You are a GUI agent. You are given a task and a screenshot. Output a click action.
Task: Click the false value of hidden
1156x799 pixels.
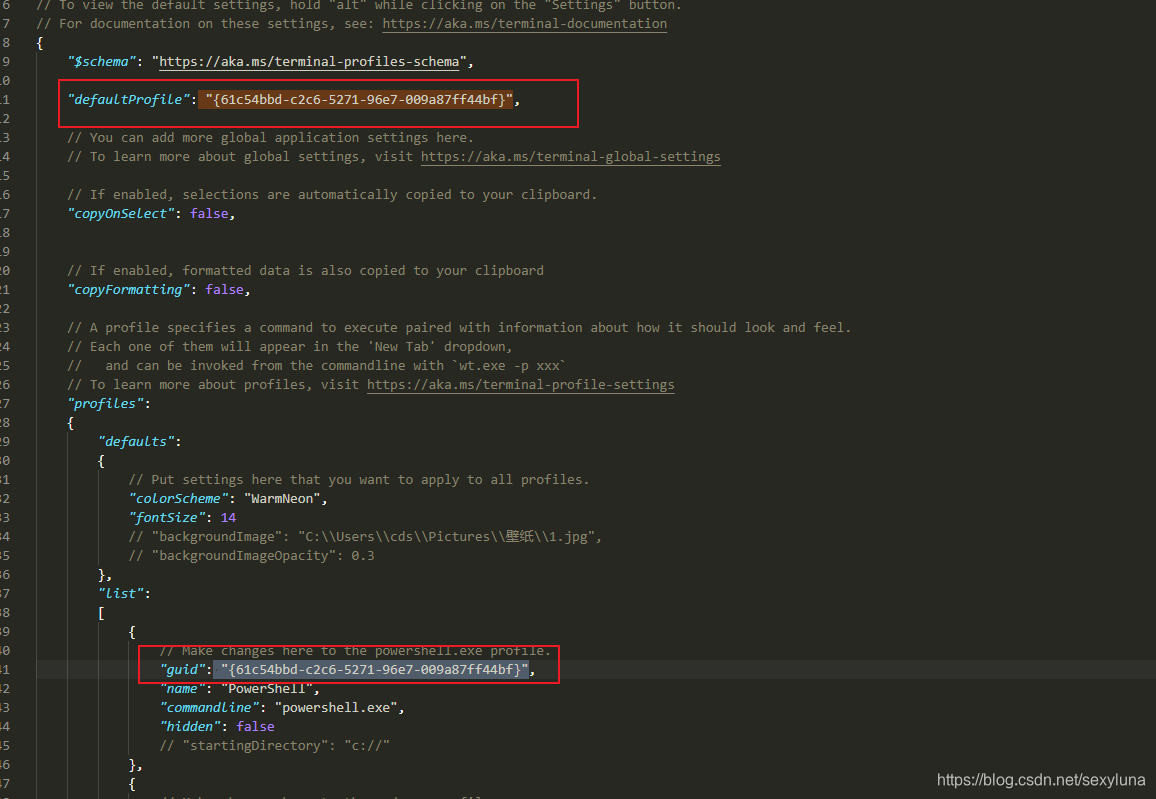coord(255,727)
